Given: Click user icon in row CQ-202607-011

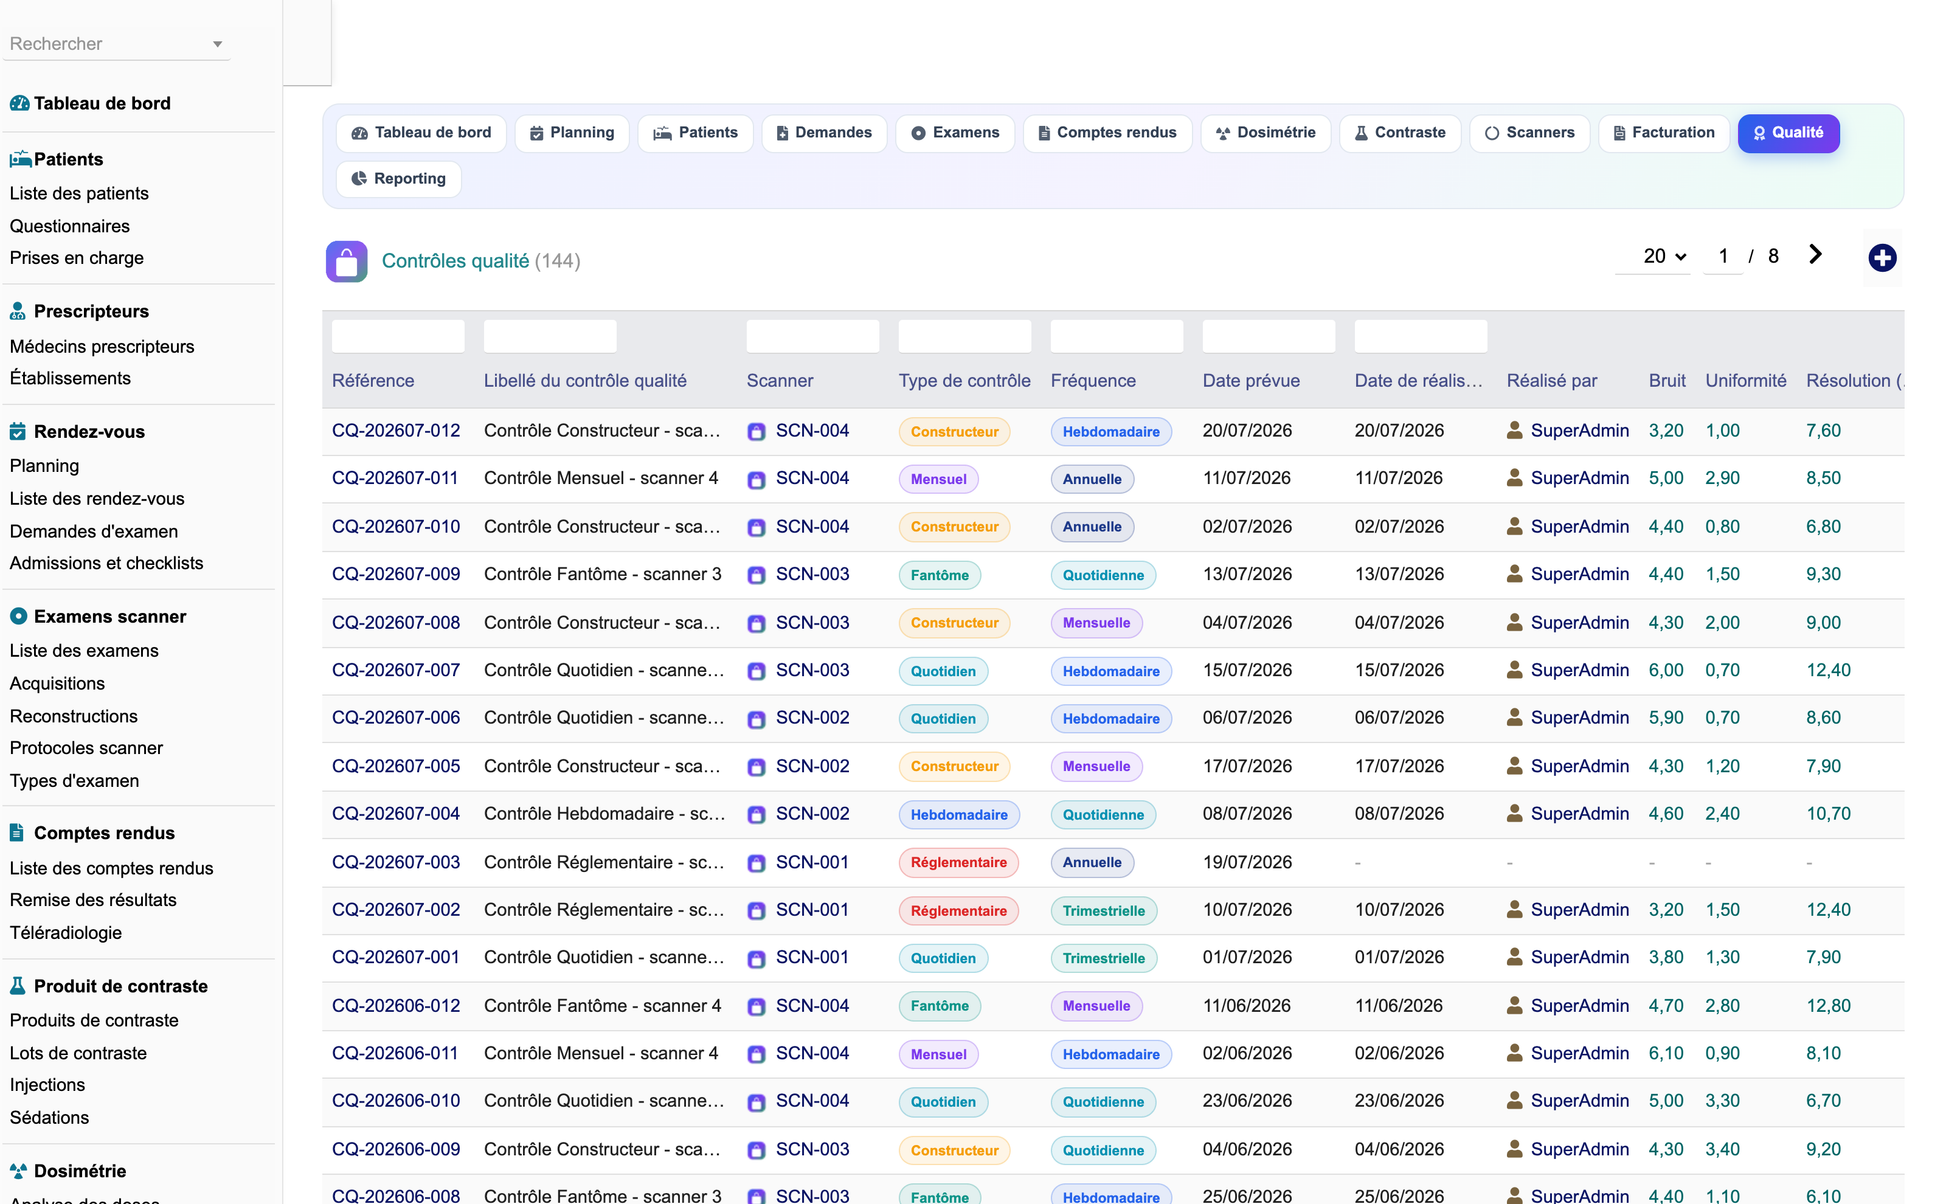Looking at the screenshot, I should click(1515, 478).
